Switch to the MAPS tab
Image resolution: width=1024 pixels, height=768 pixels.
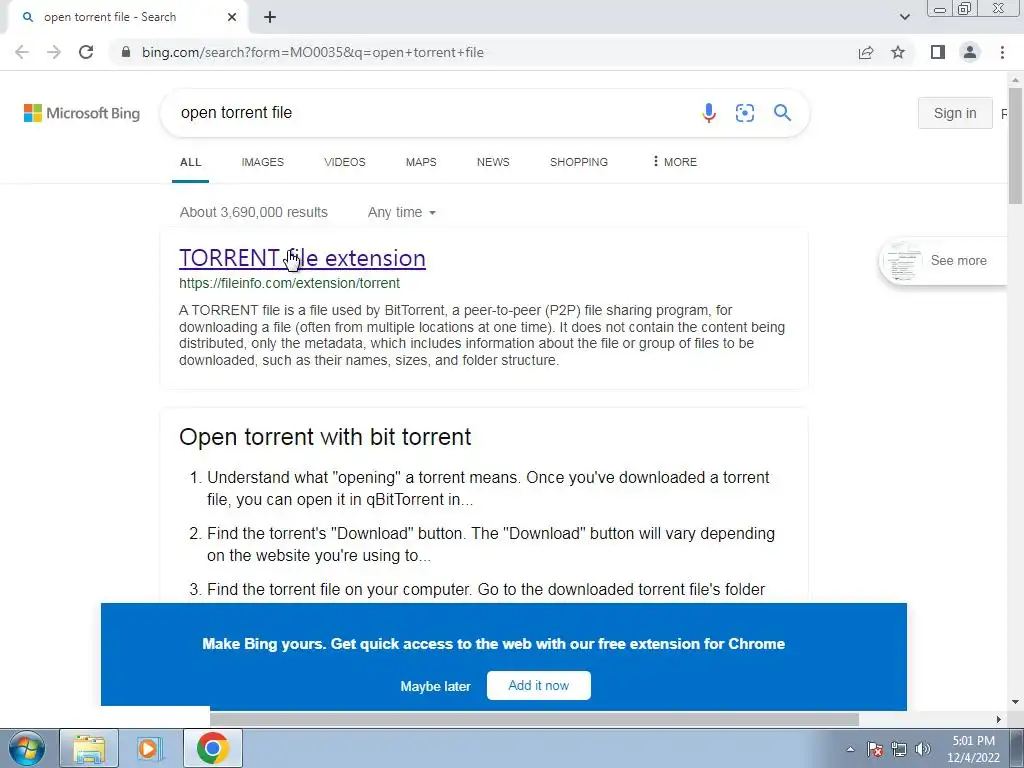pyautogui.click(x=421, y=162)
